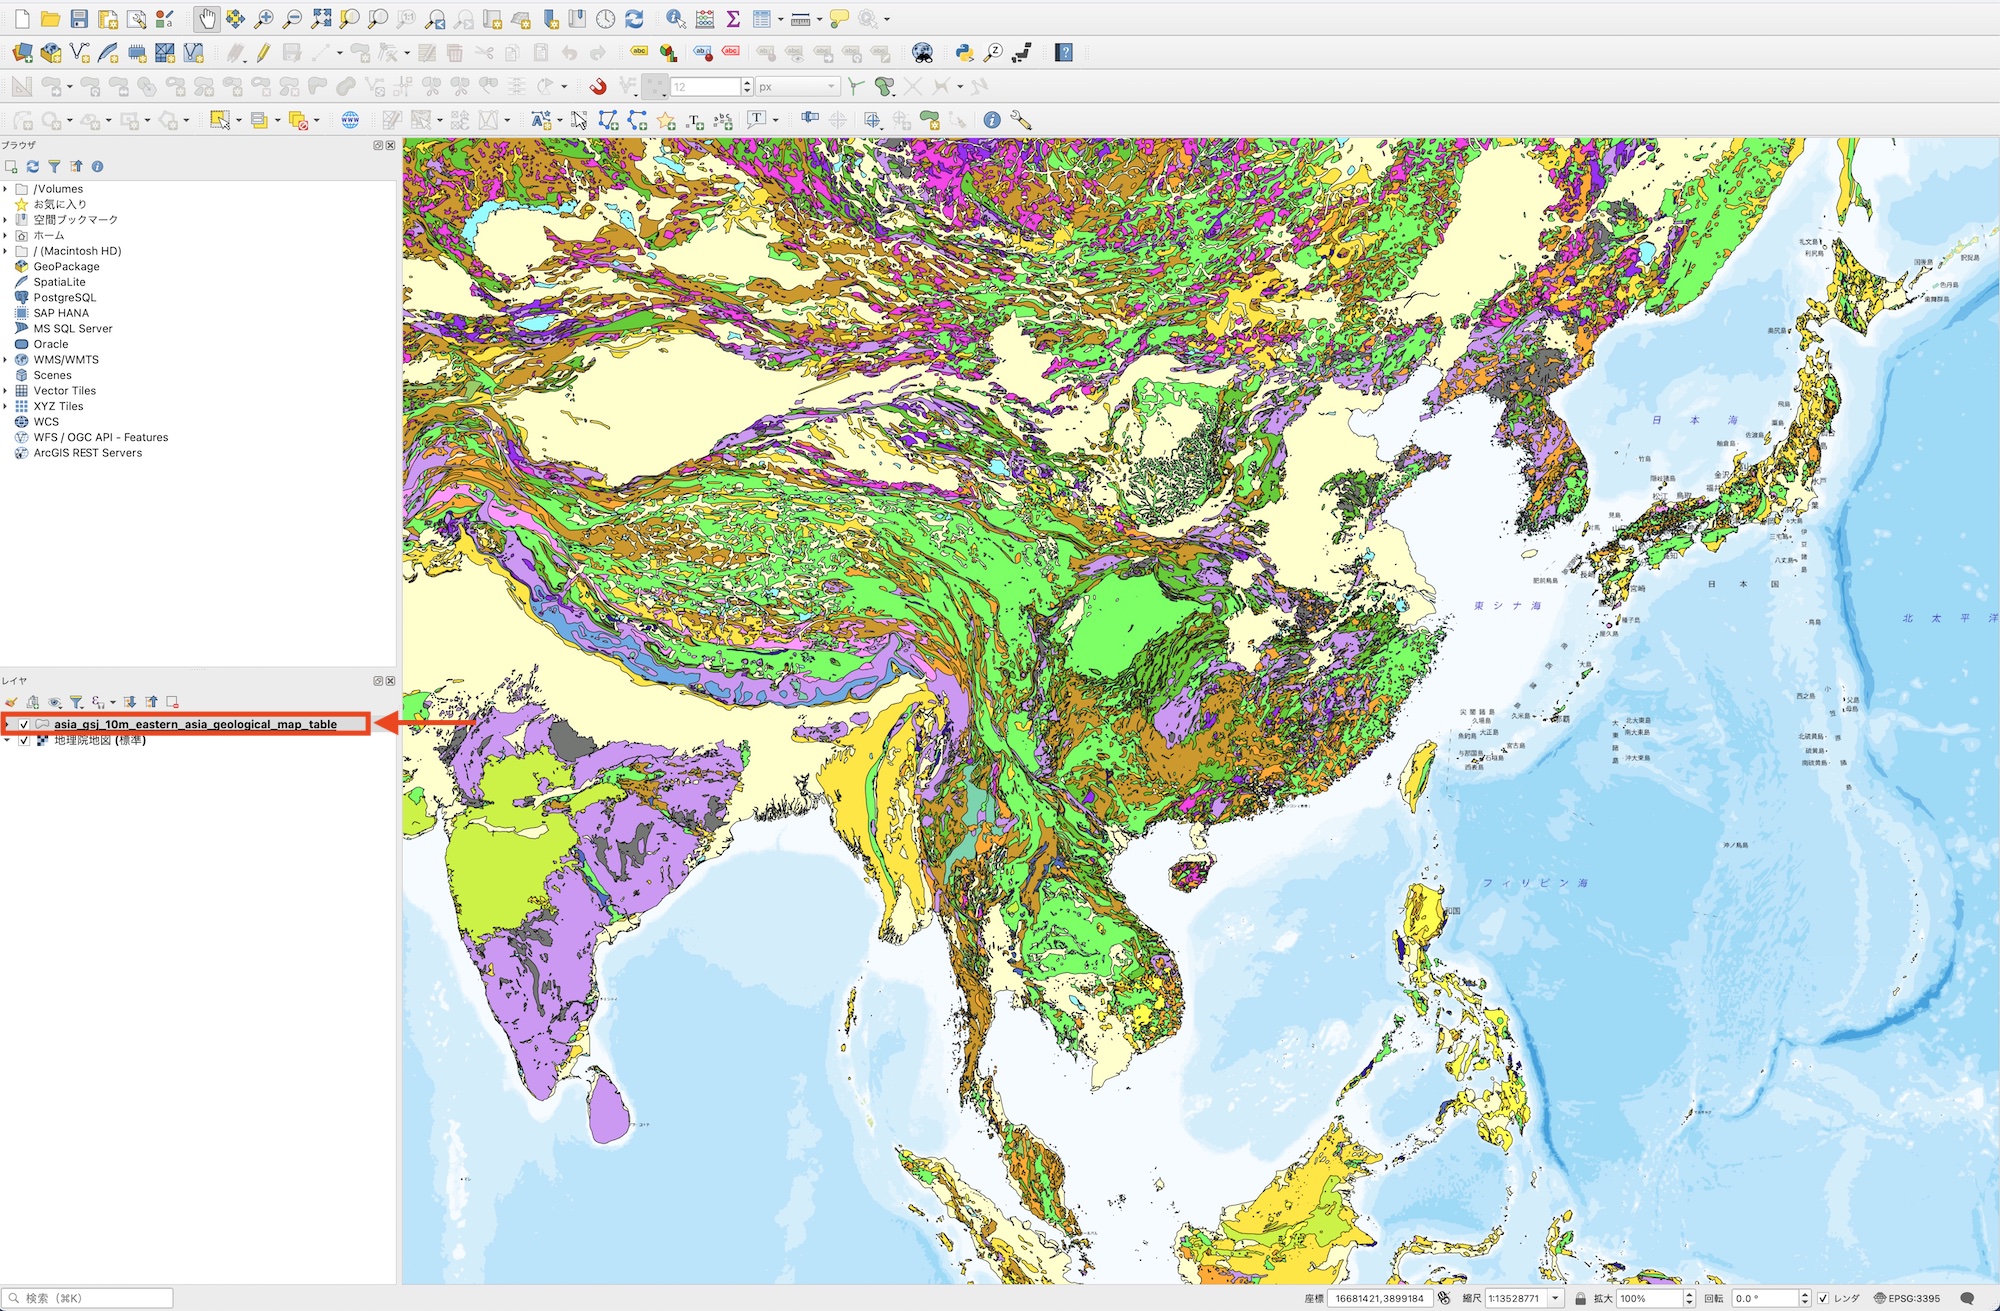Click the 検索 locator search field
The image size is (2000, 1311).
coord(88,1298)
